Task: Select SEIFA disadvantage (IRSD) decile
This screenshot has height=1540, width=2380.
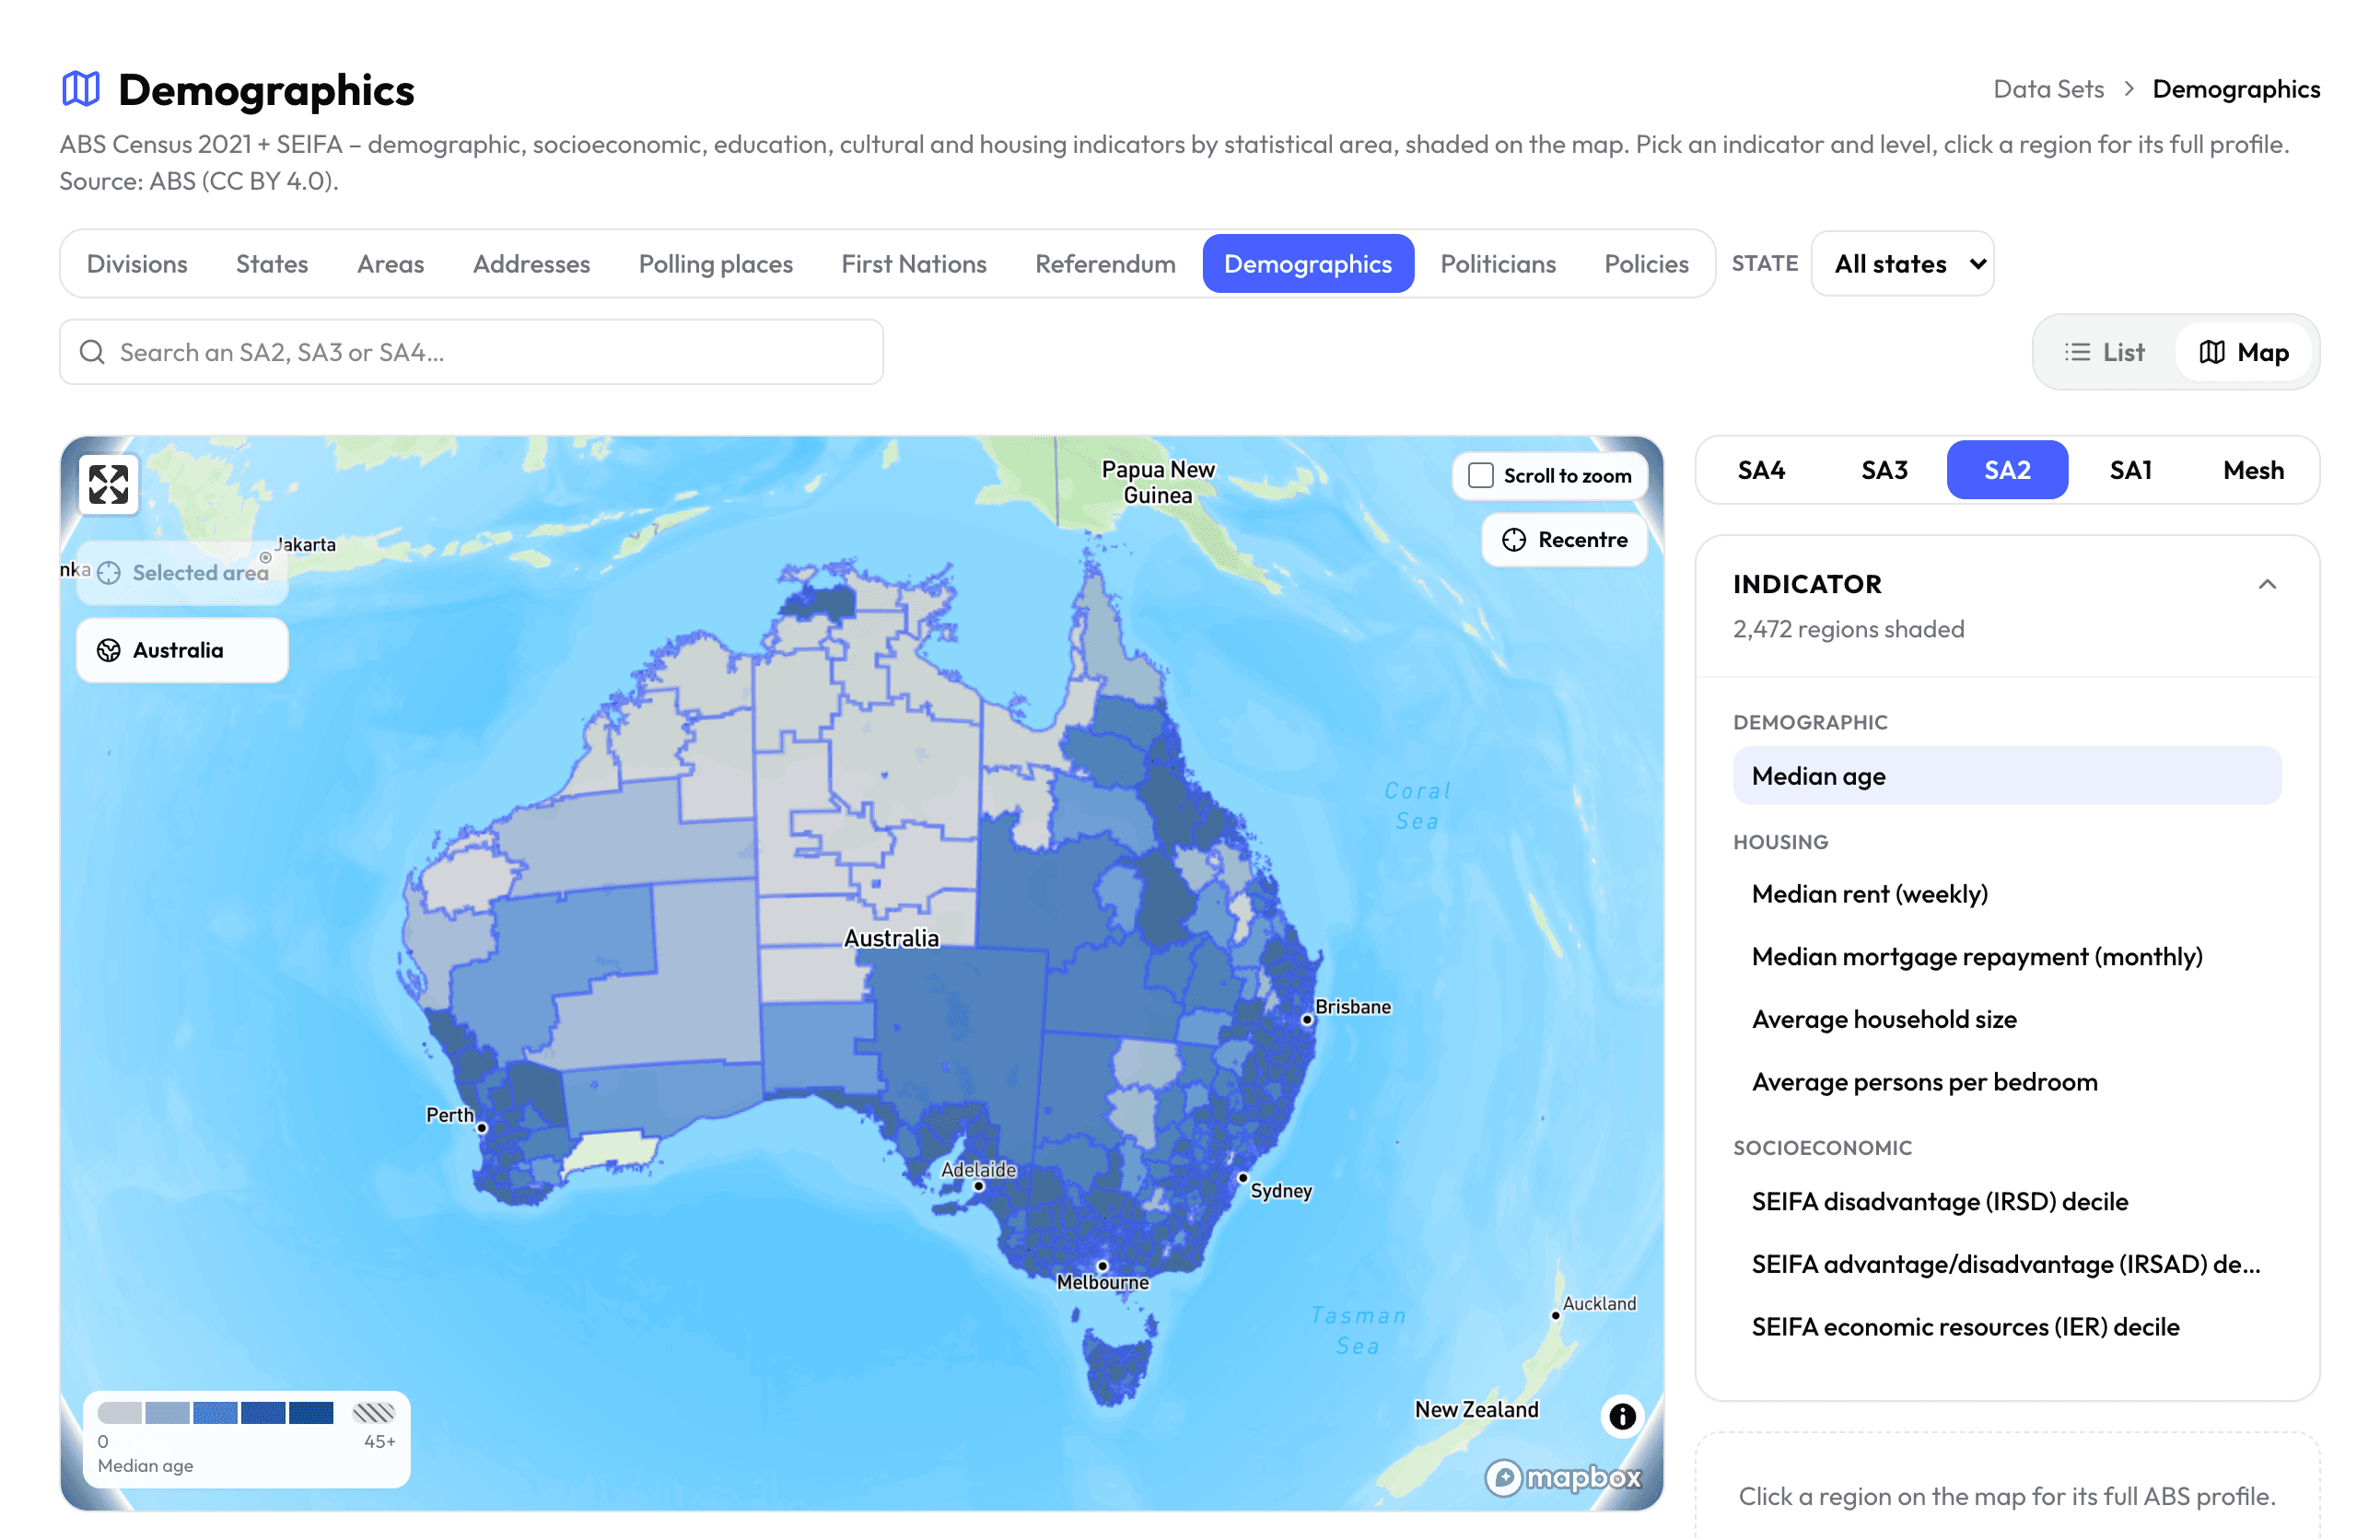Action: coord(2007,1202)
